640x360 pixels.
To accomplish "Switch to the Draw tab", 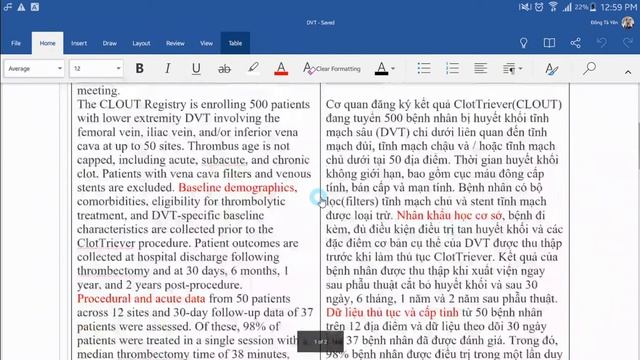I will (x=109, y=43).
